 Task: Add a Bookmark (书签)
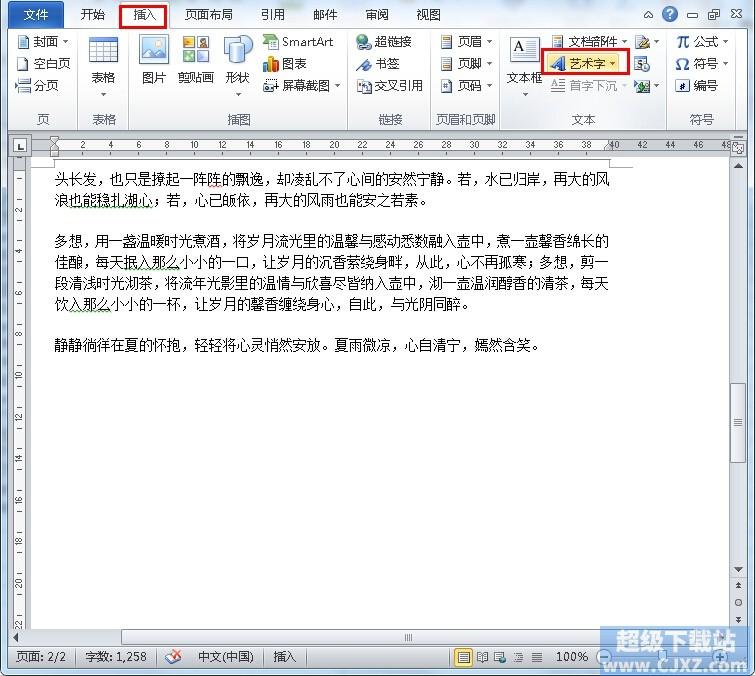click(378, 64)
